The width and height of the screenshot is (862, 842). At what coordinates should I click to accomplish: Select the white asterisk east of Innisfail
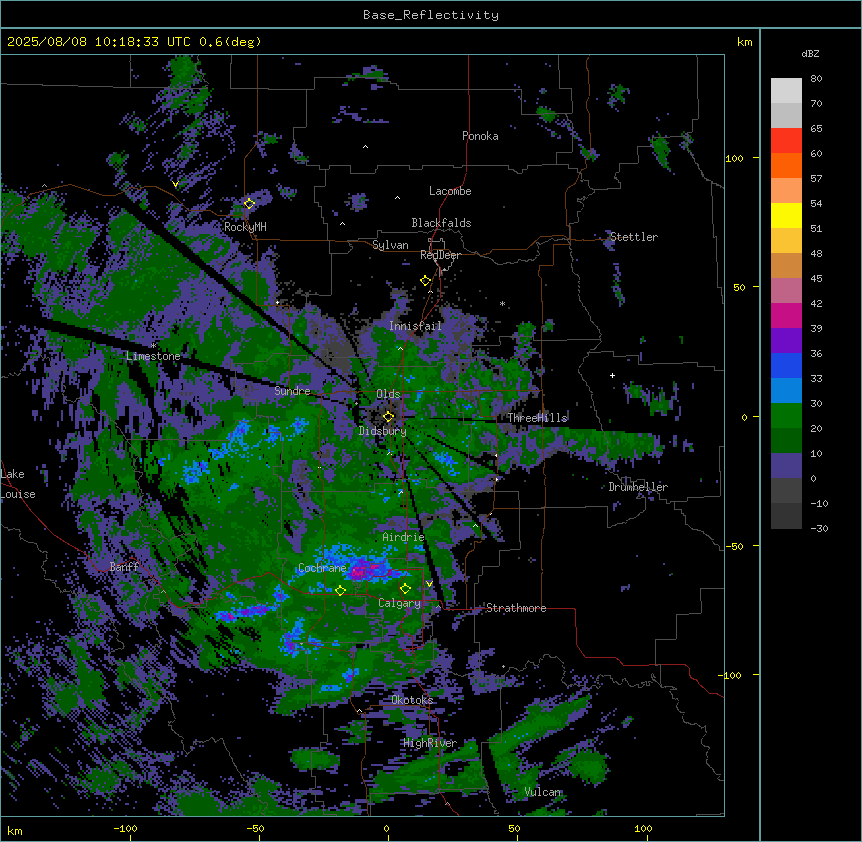click(502, 303)
